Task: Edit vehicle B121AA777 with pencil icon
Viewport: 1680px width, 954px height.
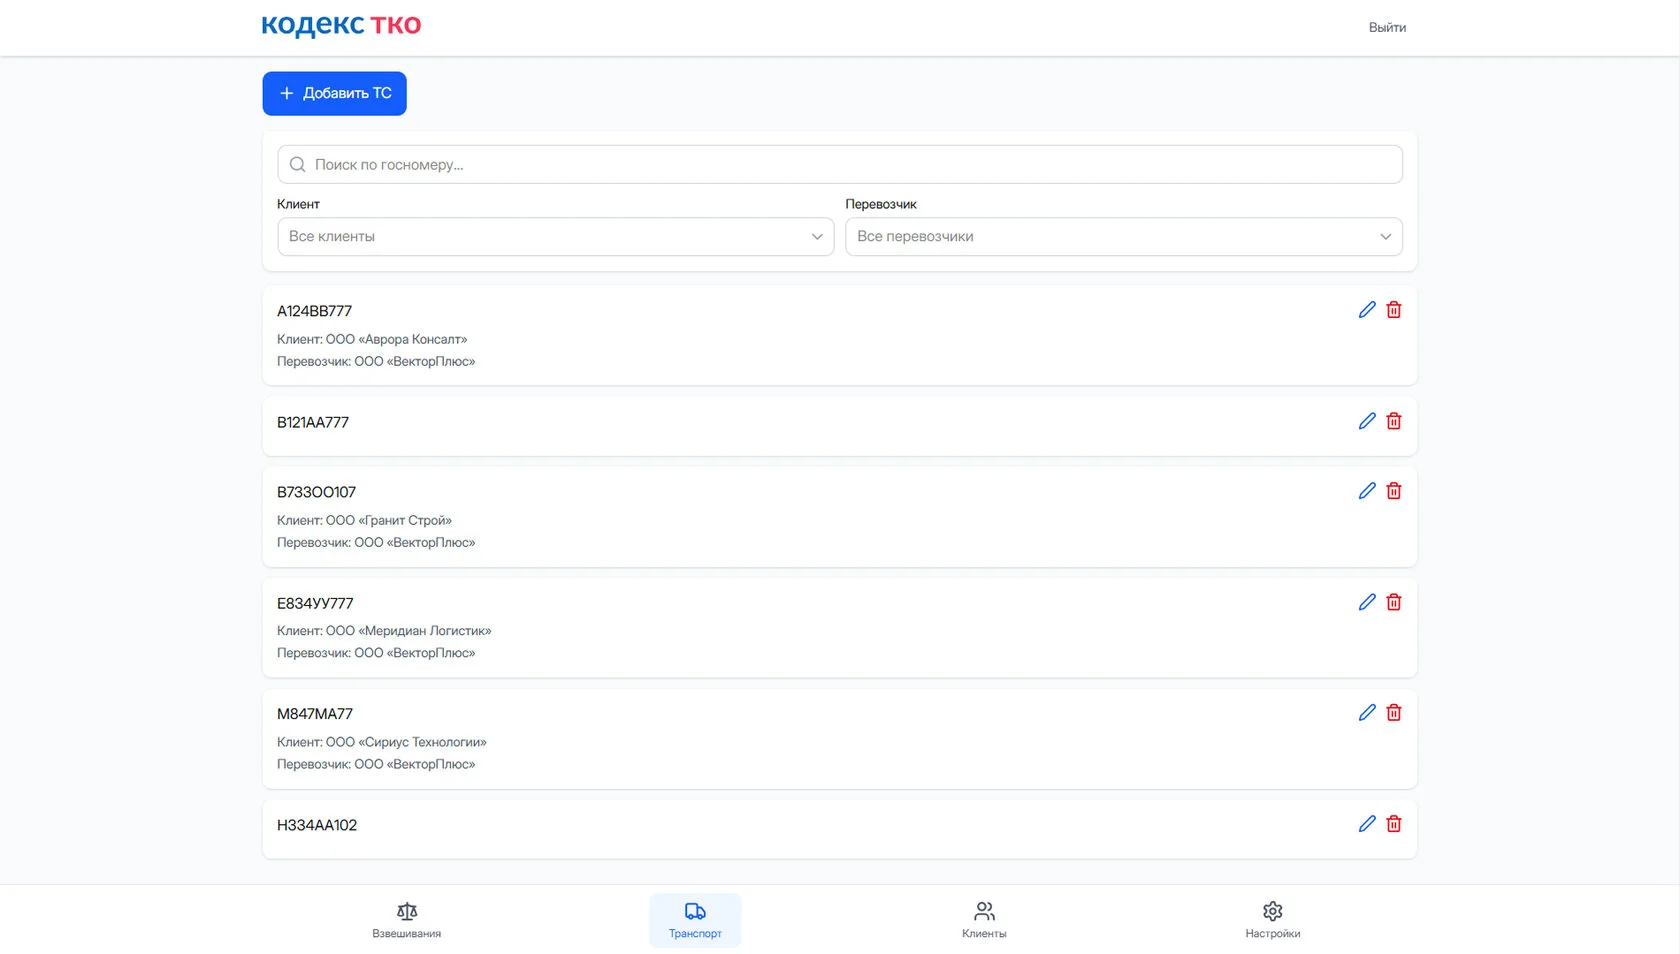Action: tap(1367, 421)
